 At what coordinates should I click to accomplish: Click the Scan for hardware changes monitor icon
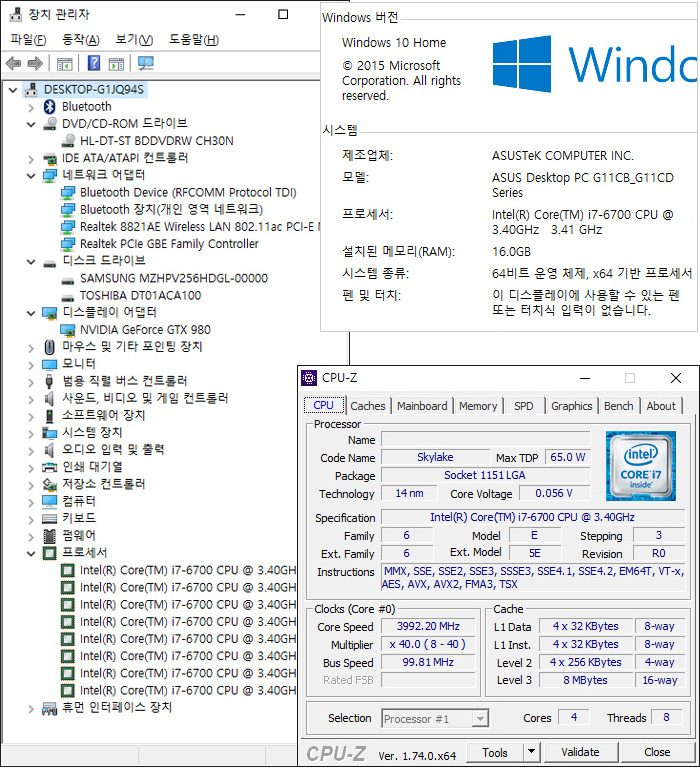[146, 63]
